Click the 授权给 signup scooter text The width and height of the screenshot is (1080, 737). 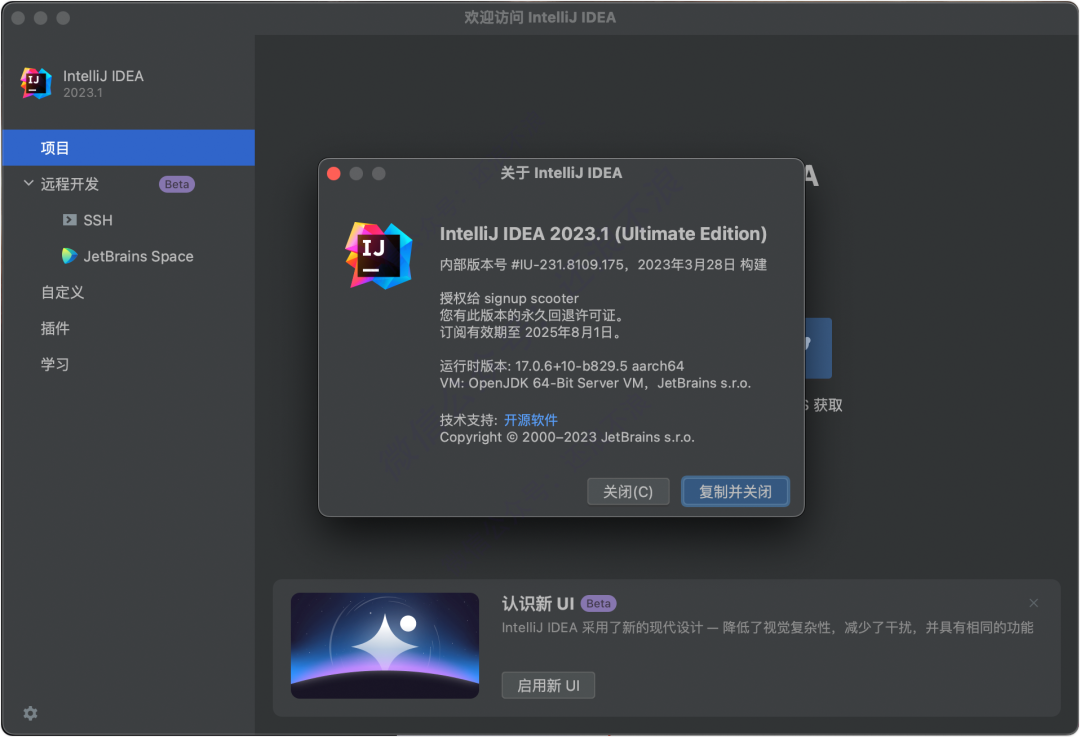[x=509, y=298]
